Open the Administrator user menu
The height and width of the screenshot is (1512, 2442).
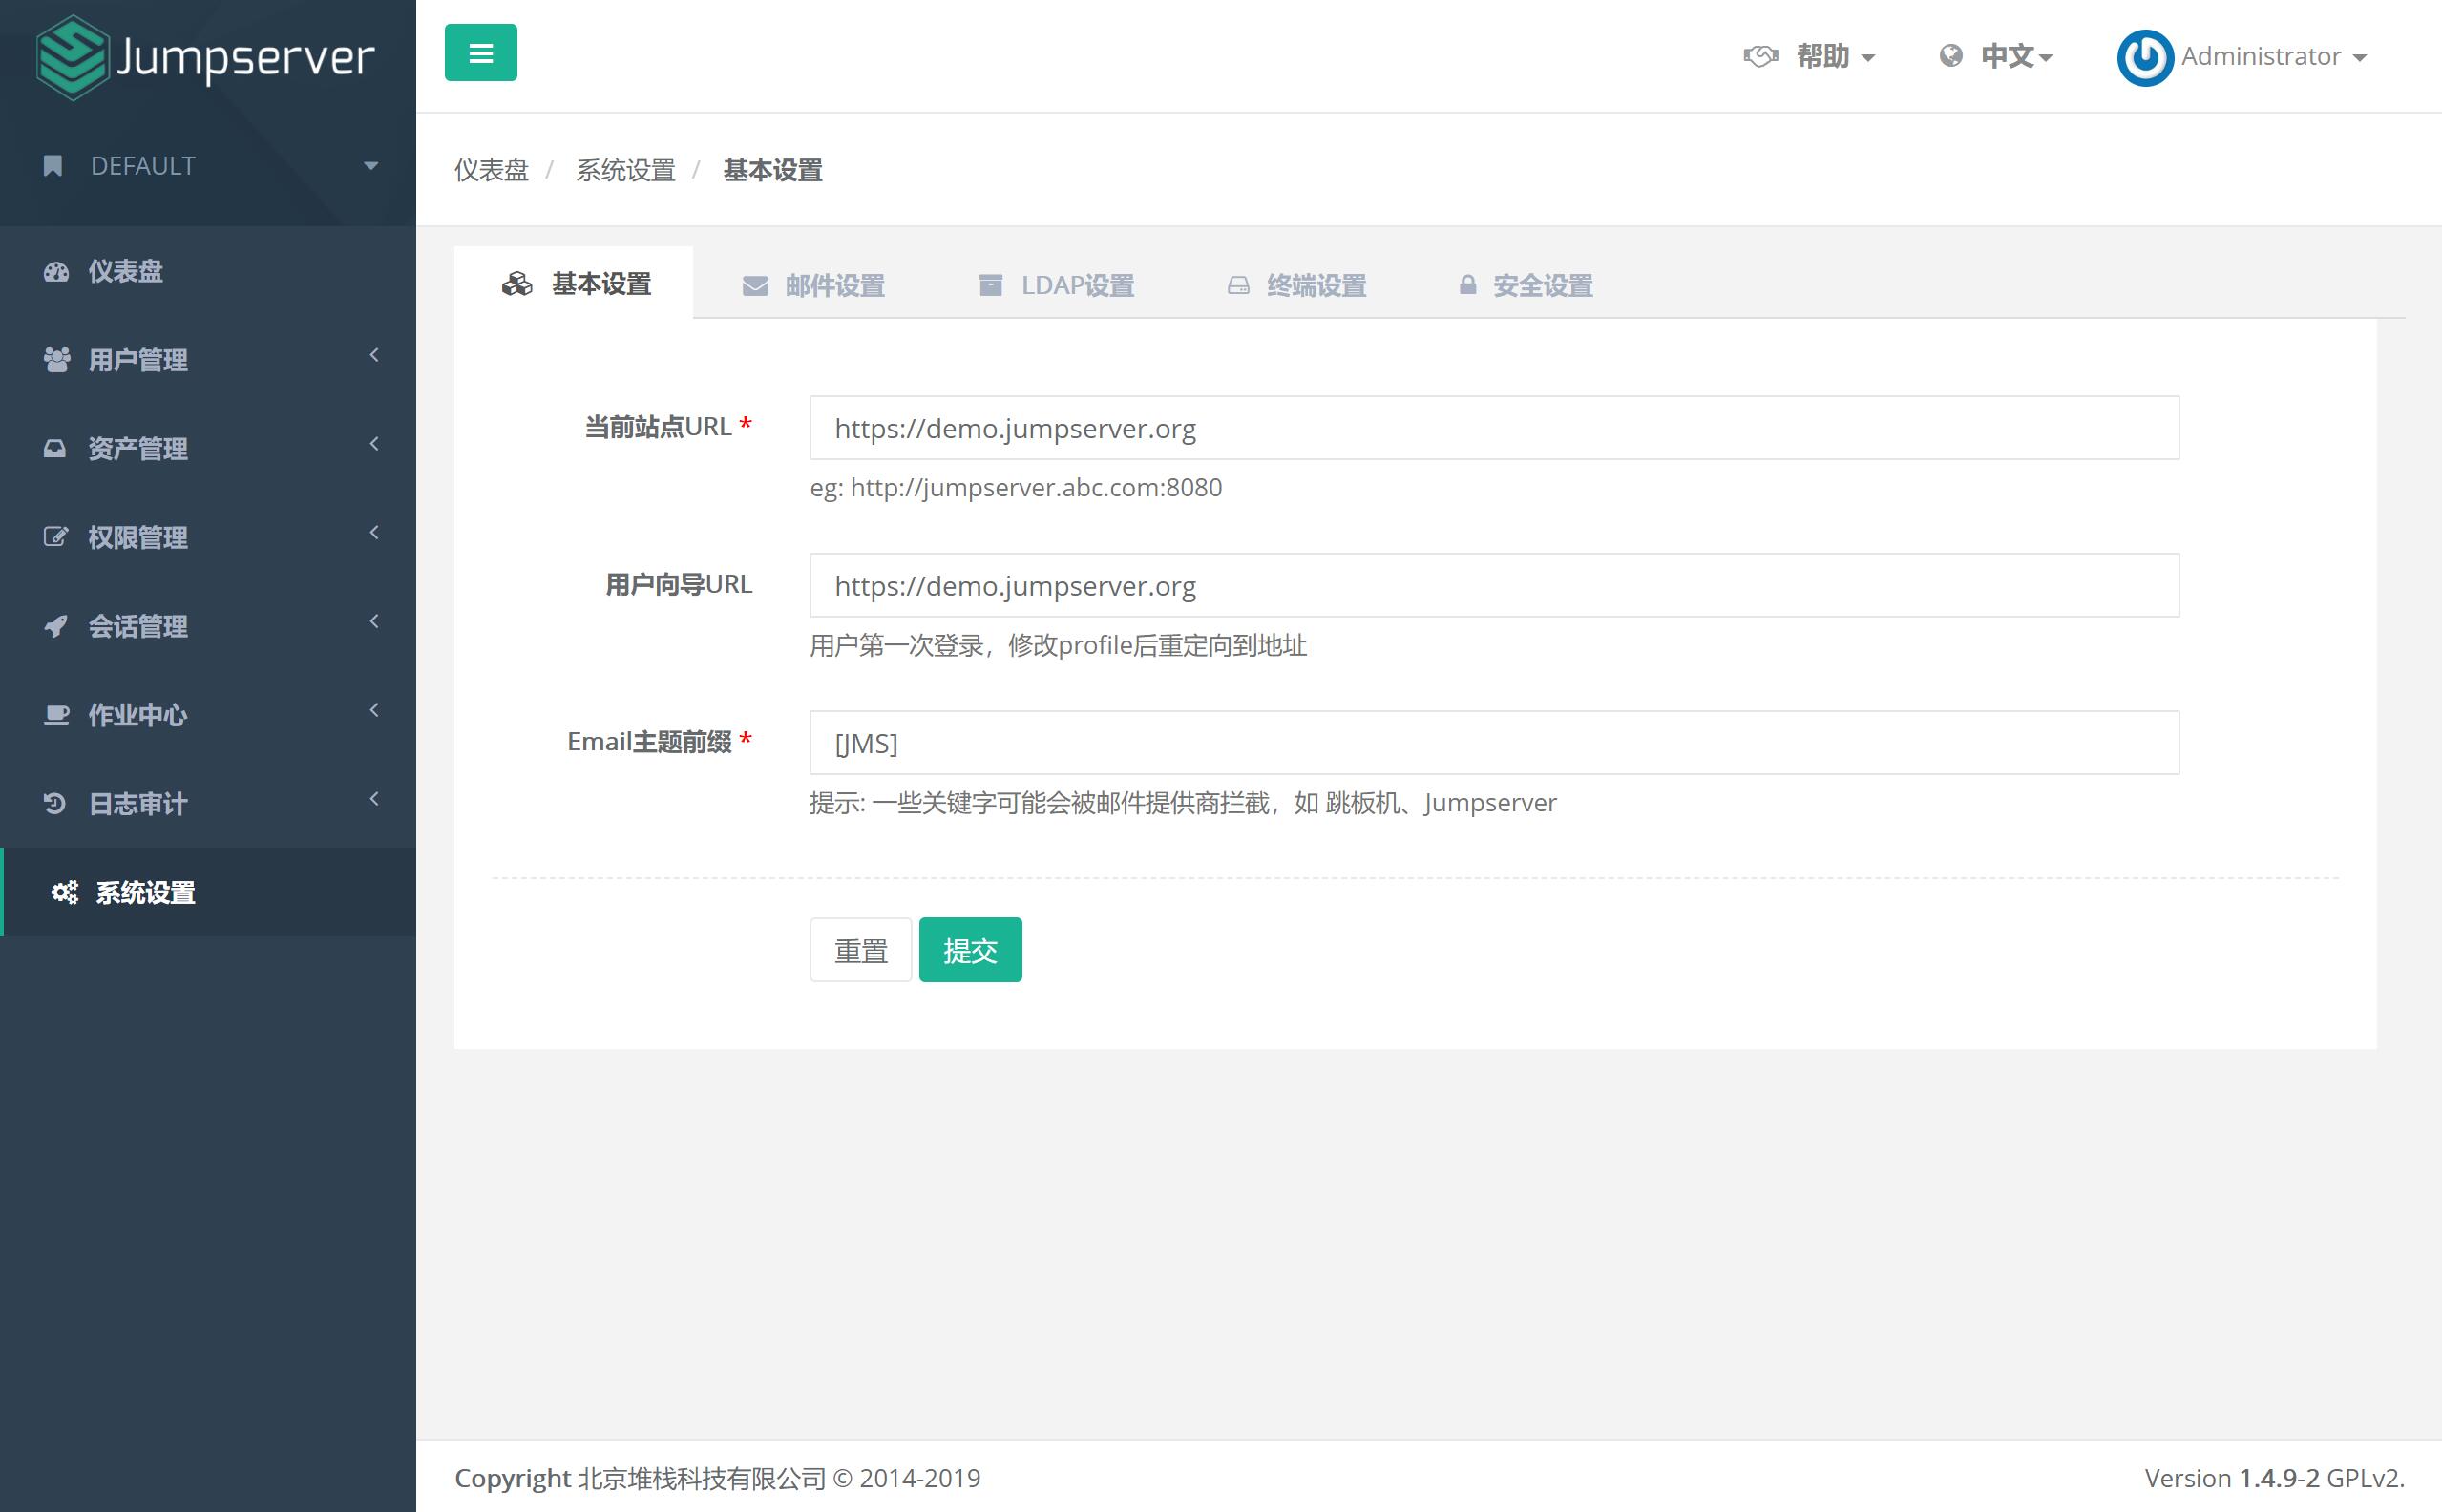click(2273, 57)
